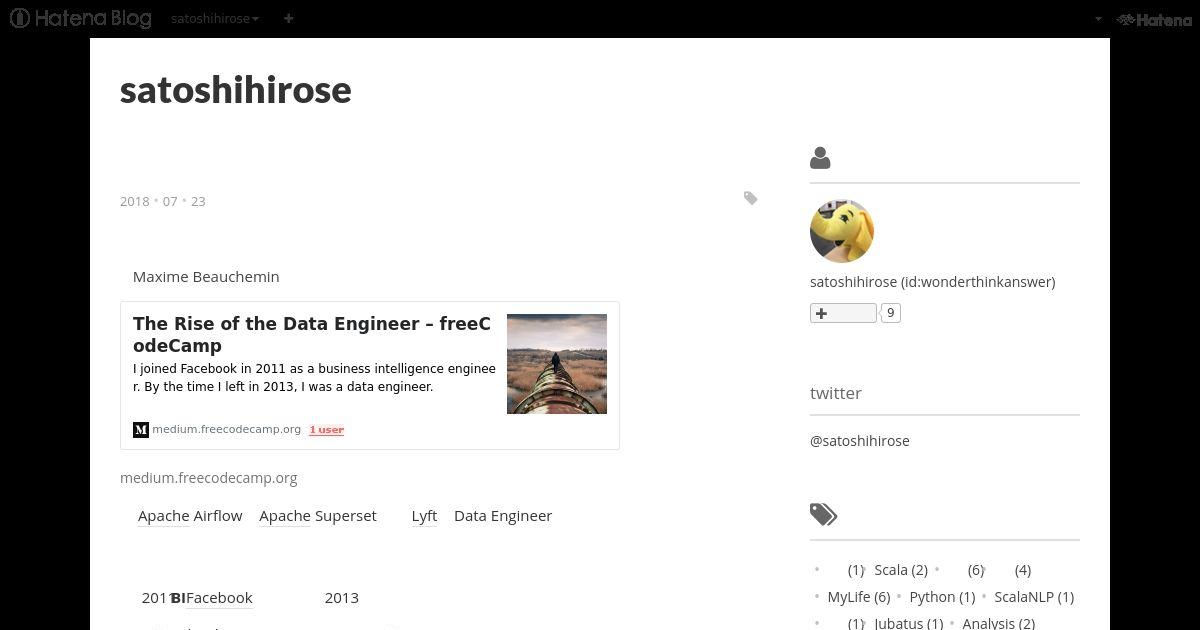The width and height of the screenshot is (1200, 630).
Task: Click the tag icon beside the post date
Action: (750, 198)
